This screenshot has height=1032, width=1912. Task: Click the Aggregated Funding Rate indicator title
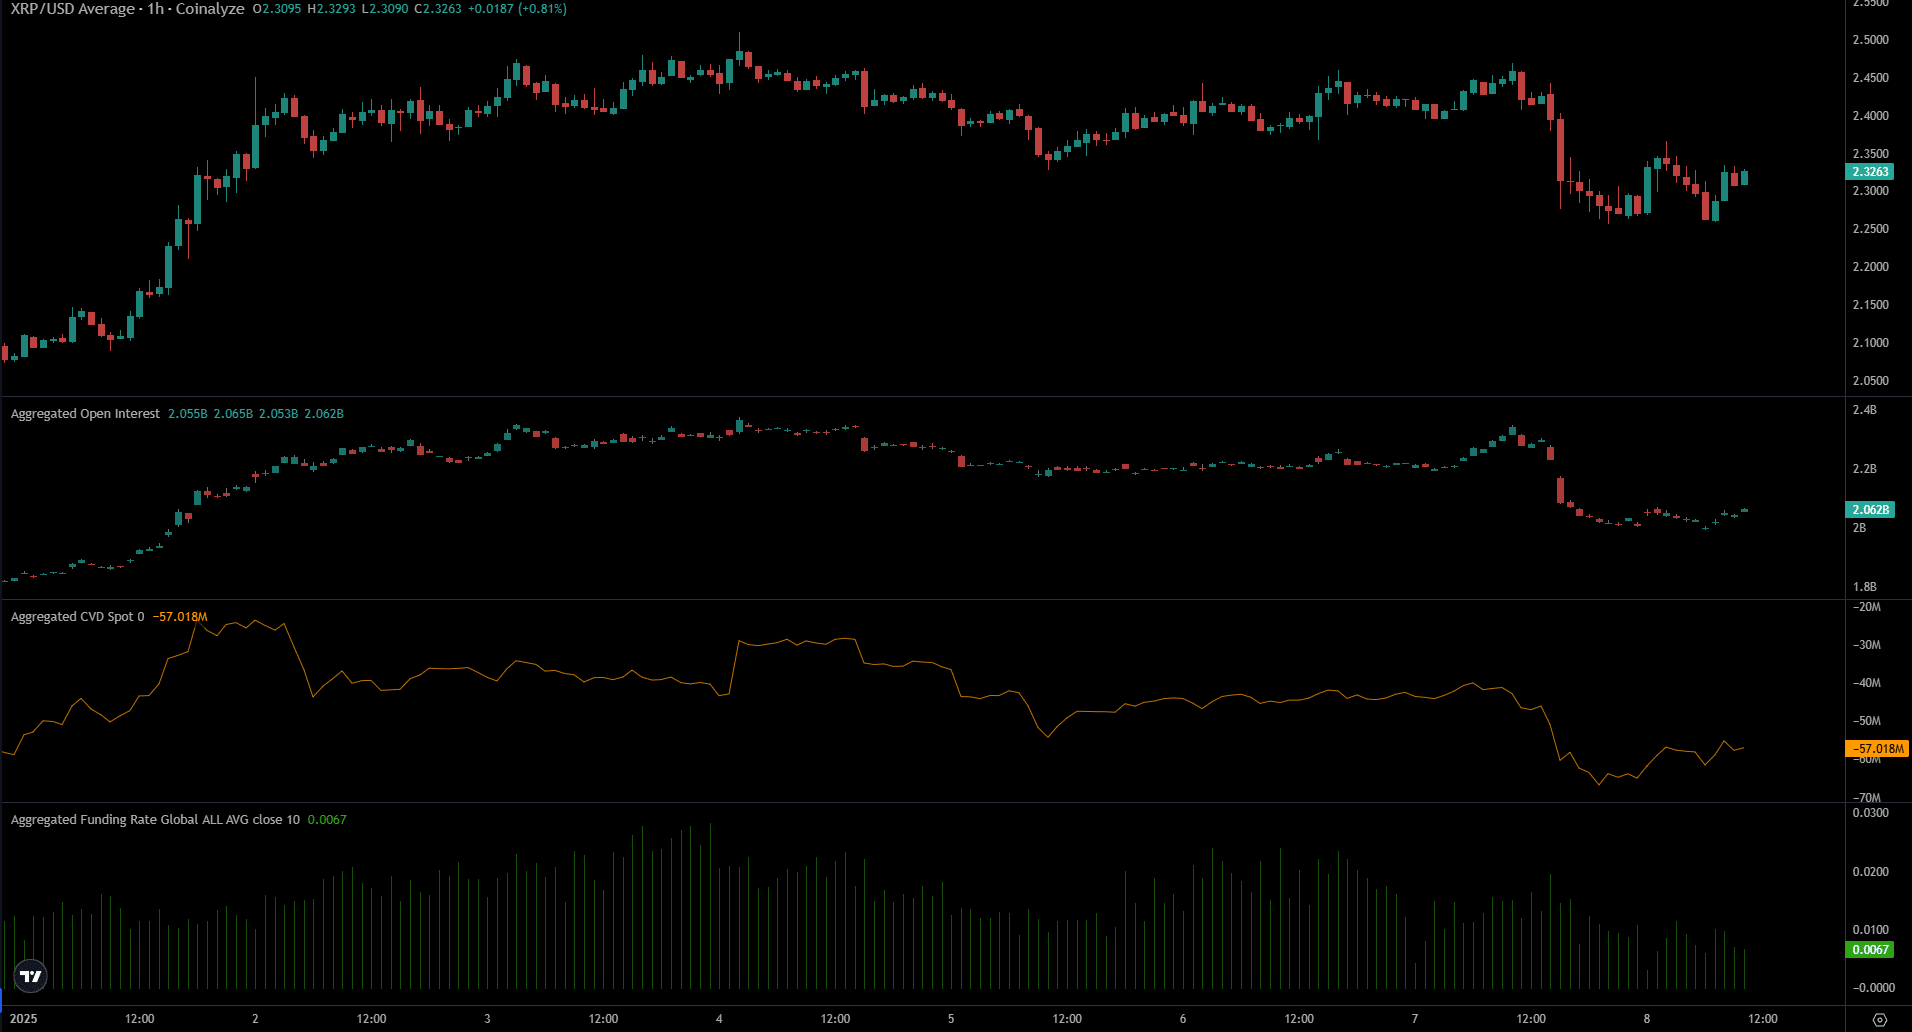[x=155, y=820]
